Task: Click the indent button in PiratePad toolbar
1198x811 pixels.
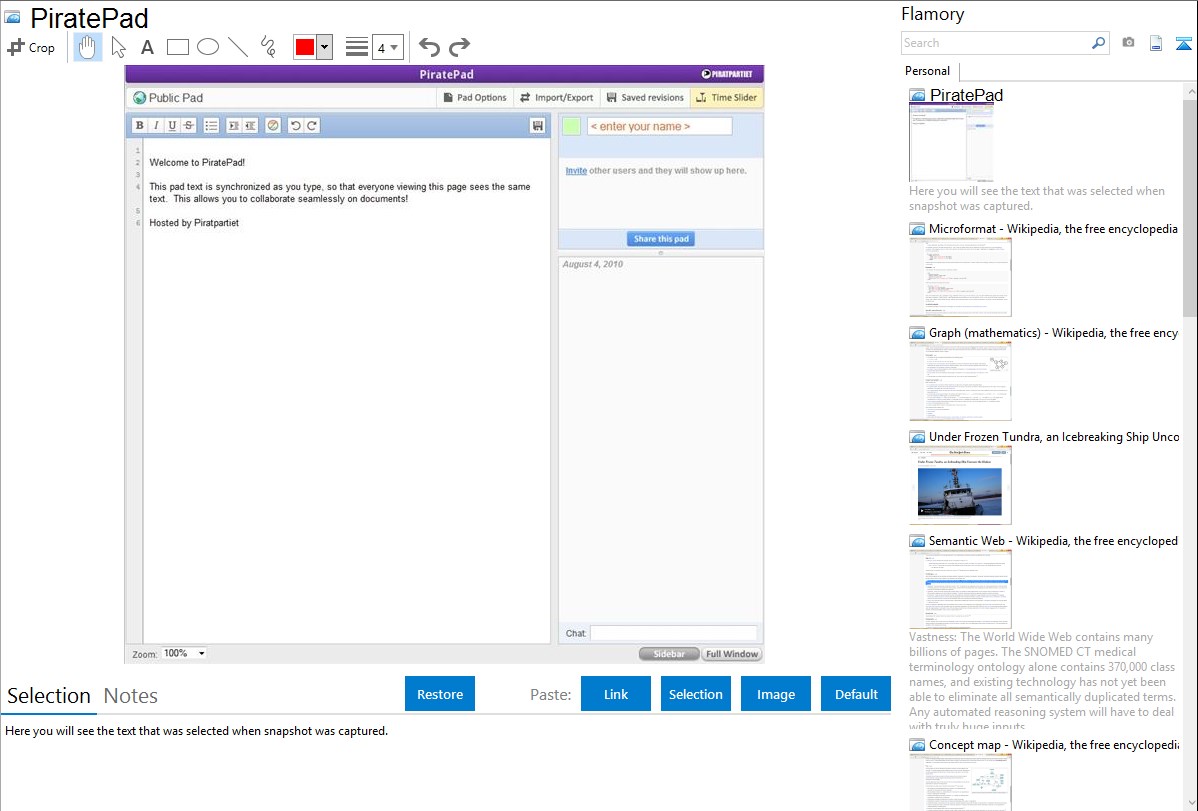Action: tap(234, 125)
